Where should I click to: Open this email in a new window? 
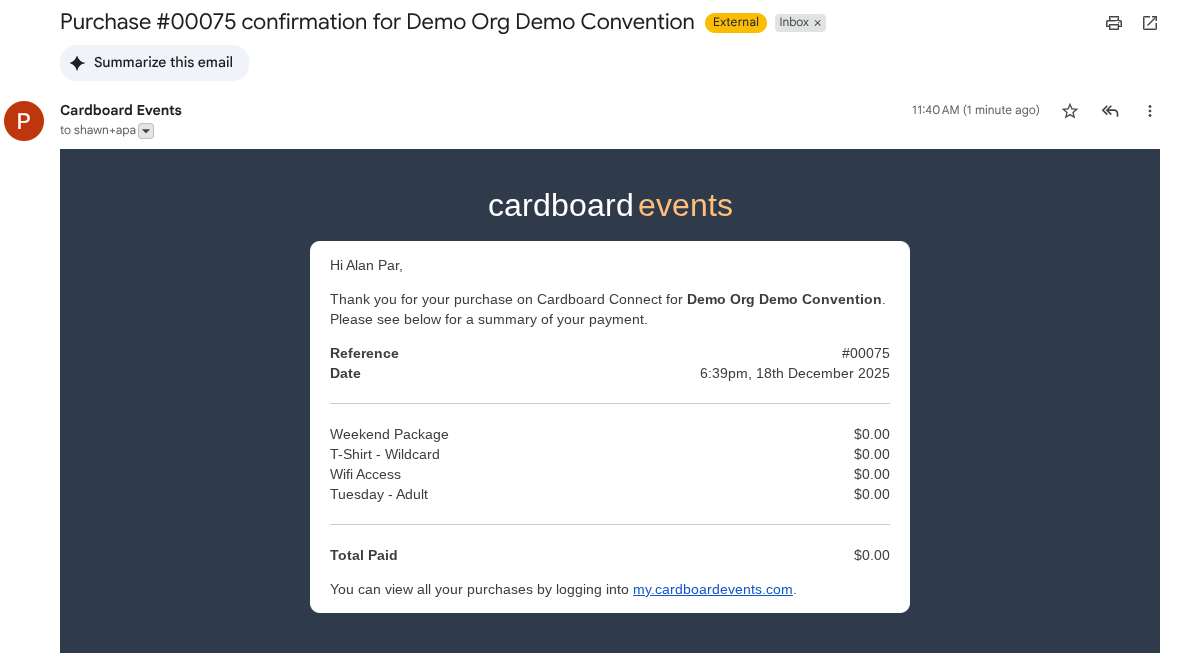[x=1151, y=22]
